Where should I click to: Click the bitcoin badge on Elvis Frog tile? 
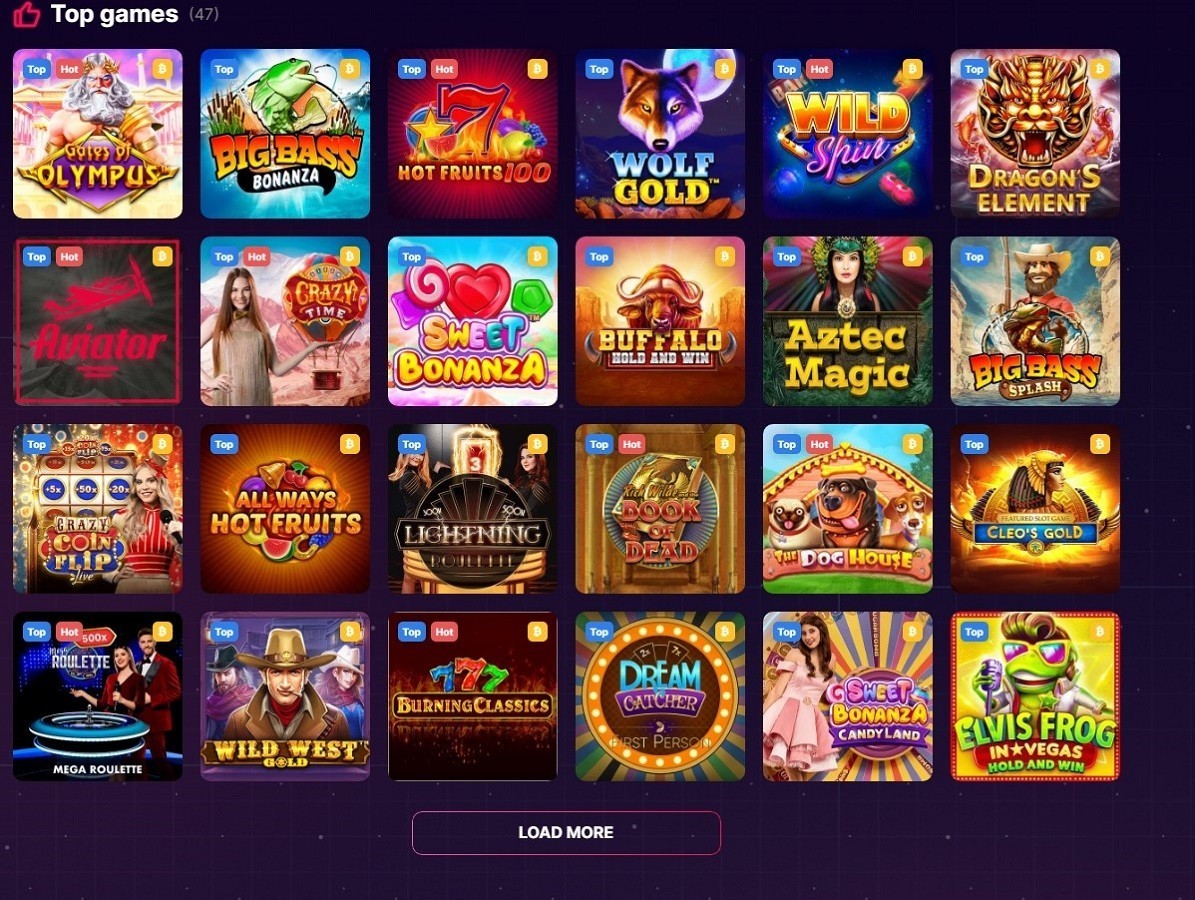pos(1100,632)
